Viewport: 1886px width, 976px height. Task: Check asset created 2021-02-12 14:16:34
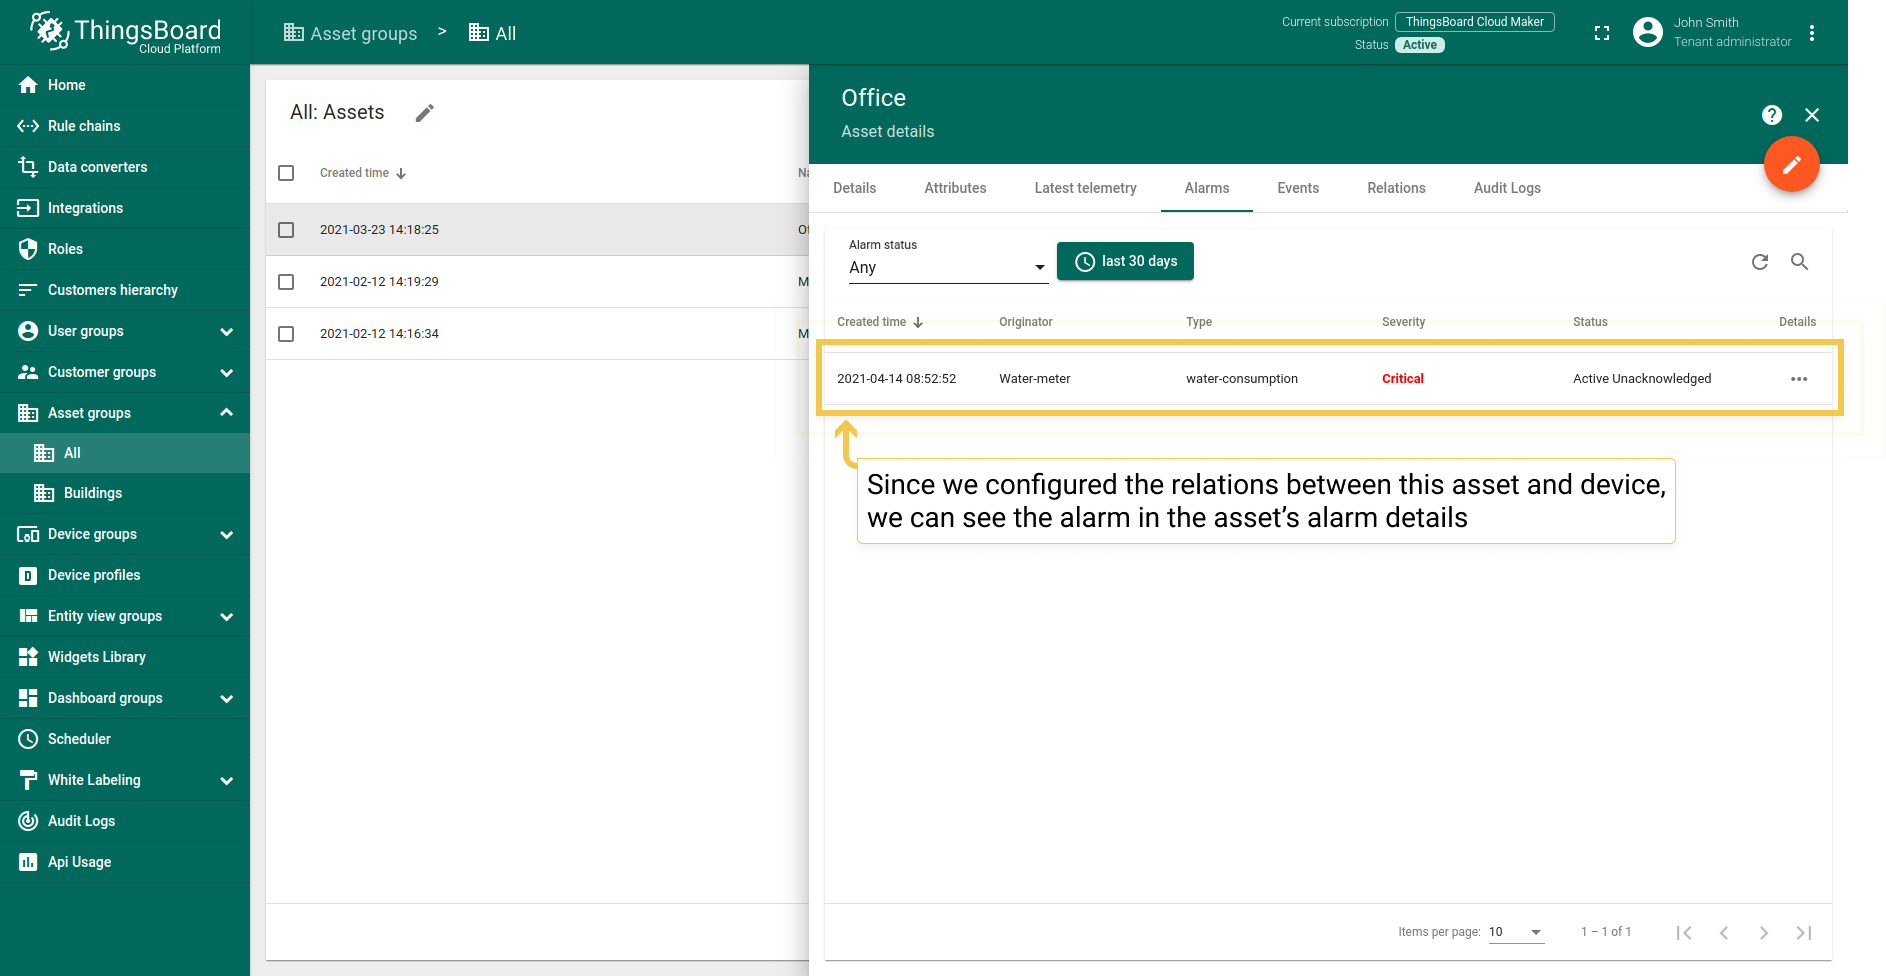coord(286,334)
